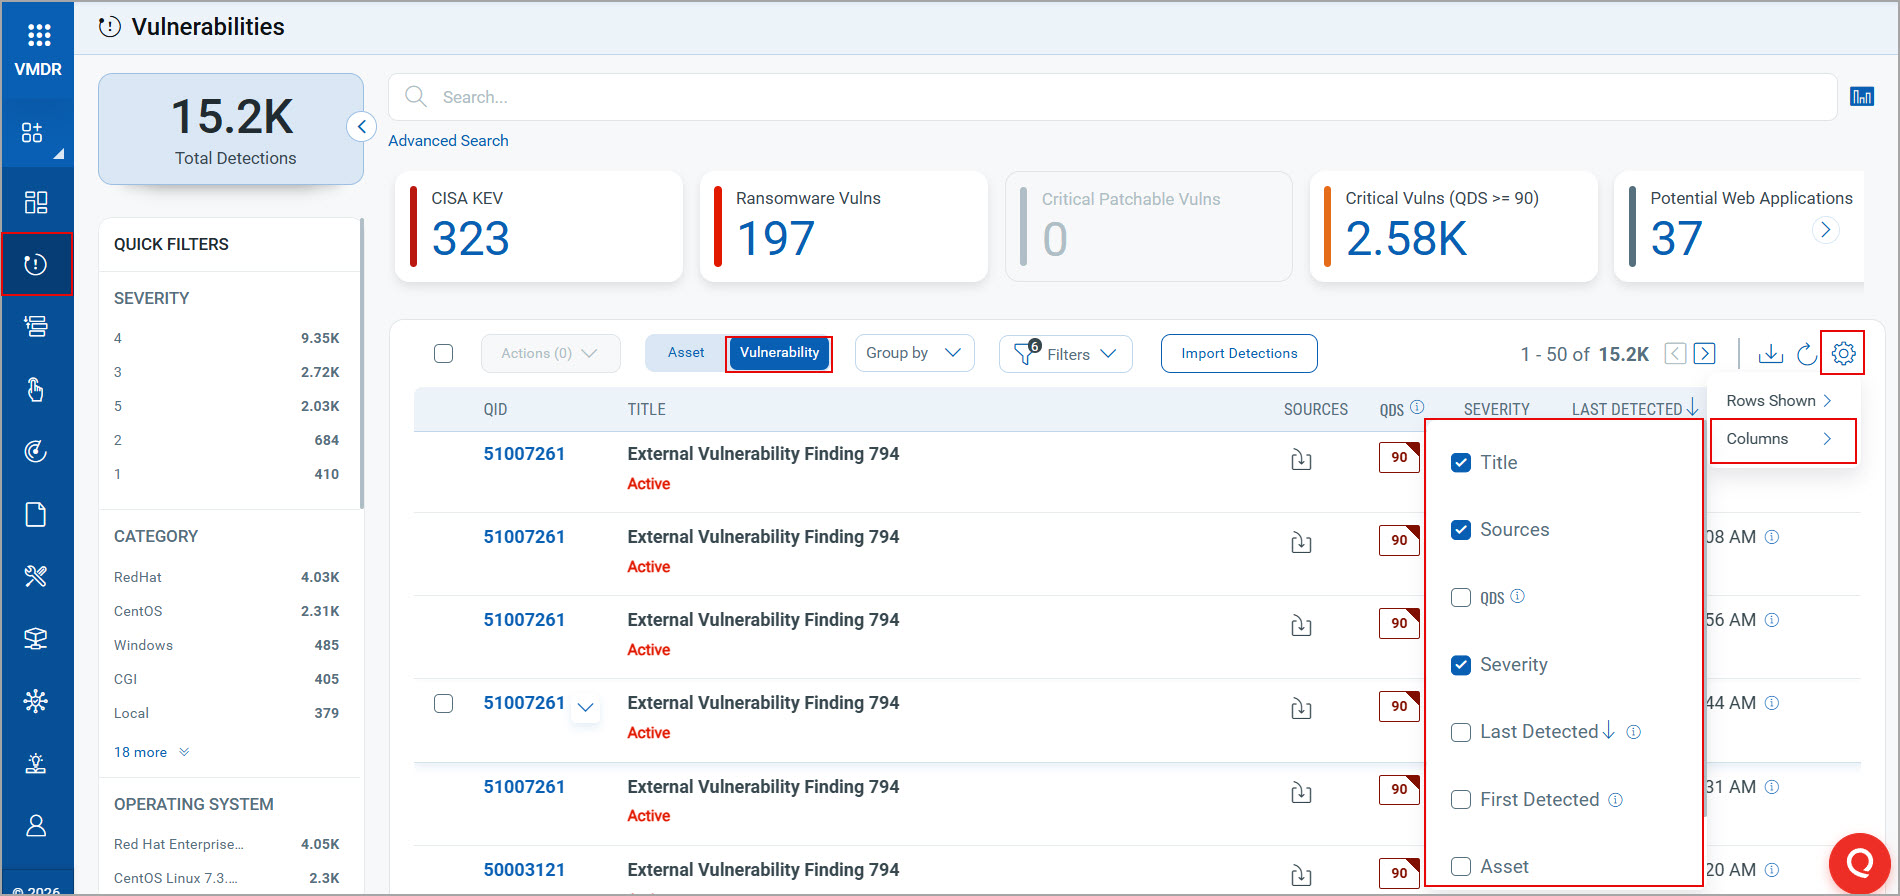The image size is (1900, 896).
Task: Click the chart widget icon beside search
Action: 1861,97
